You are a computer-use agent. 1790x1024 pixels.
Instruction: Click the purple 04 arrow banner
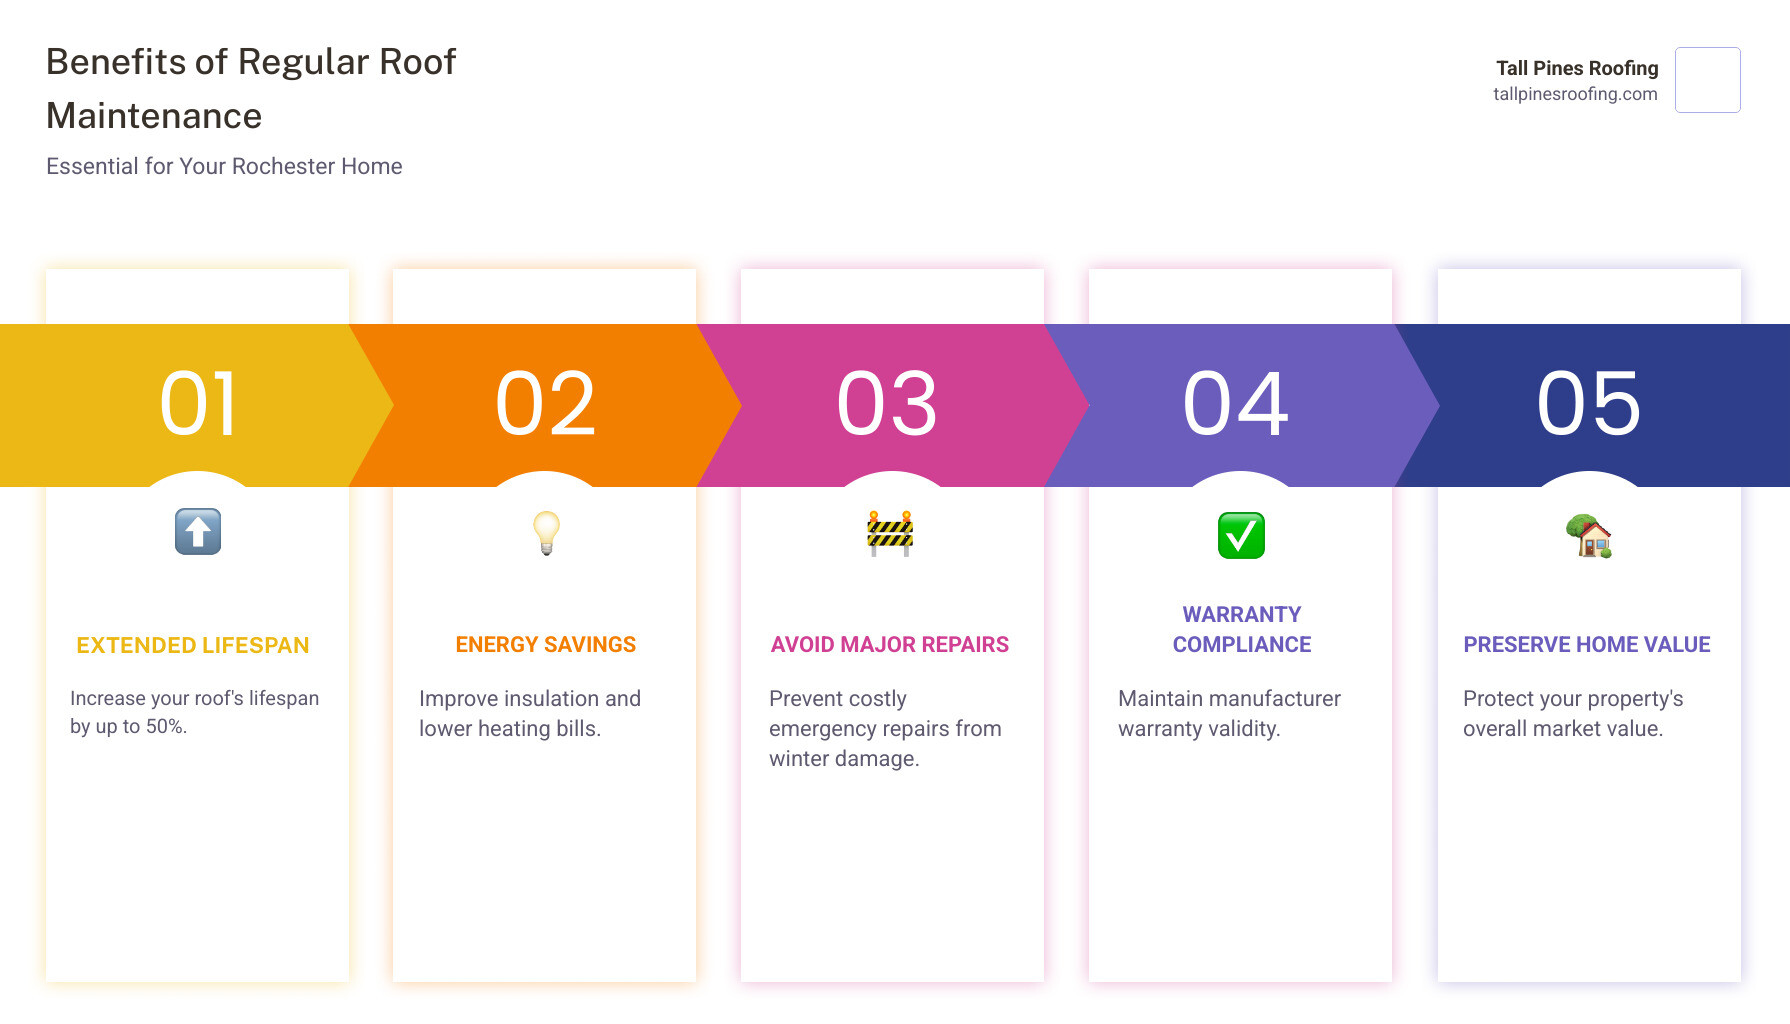pyautogui.click(x=1236, y=405)
